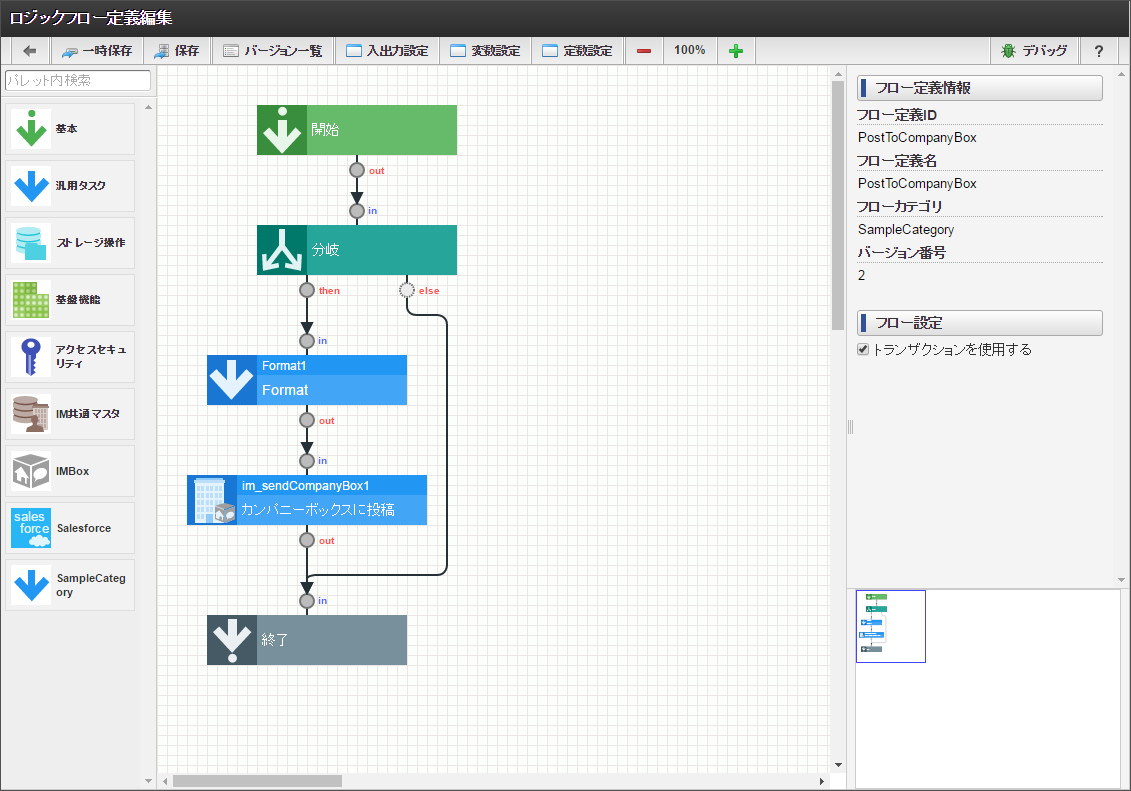This screenshot has height=791, width=1131.
Task: Open the Salesforce palette category
Action: tap(70, 527)
